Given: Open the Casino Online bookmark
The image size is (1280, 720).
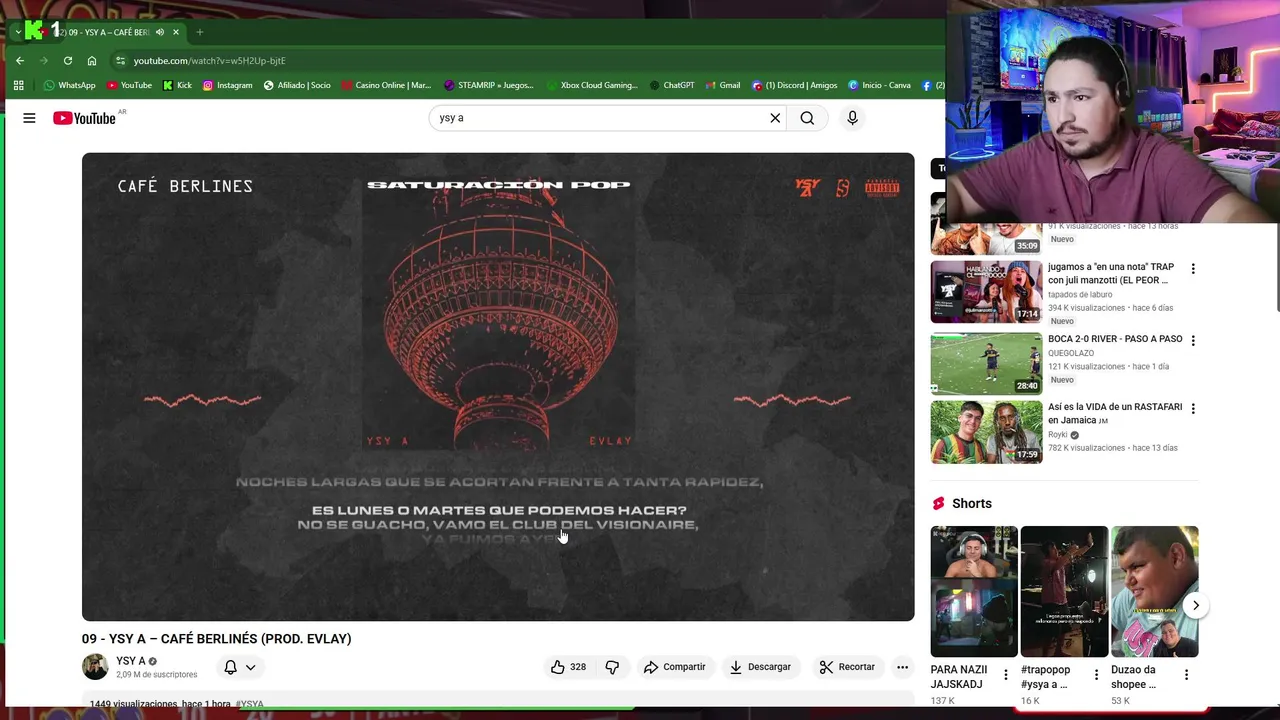Looking at the screenshot, I should (x=386, y=85).
